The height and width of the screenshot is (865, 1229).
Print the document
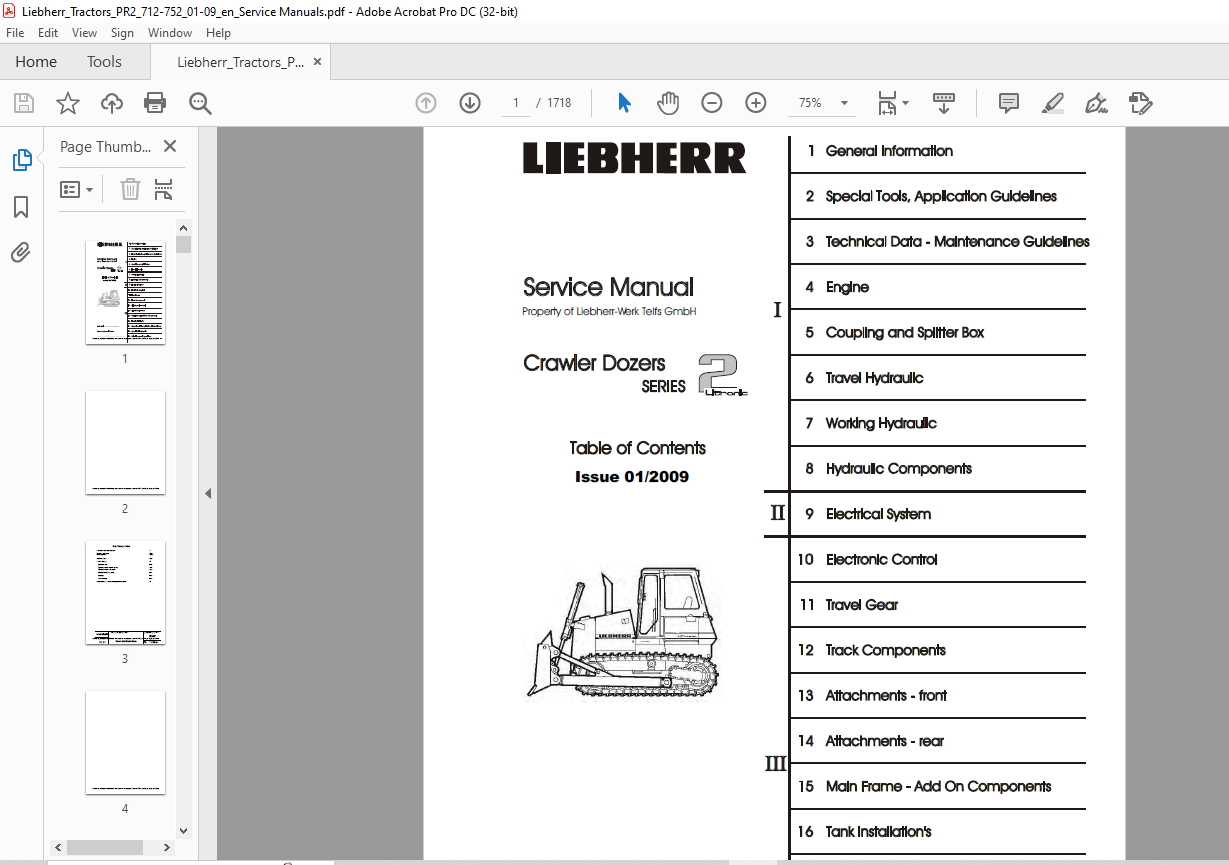(x=155, y=103)
